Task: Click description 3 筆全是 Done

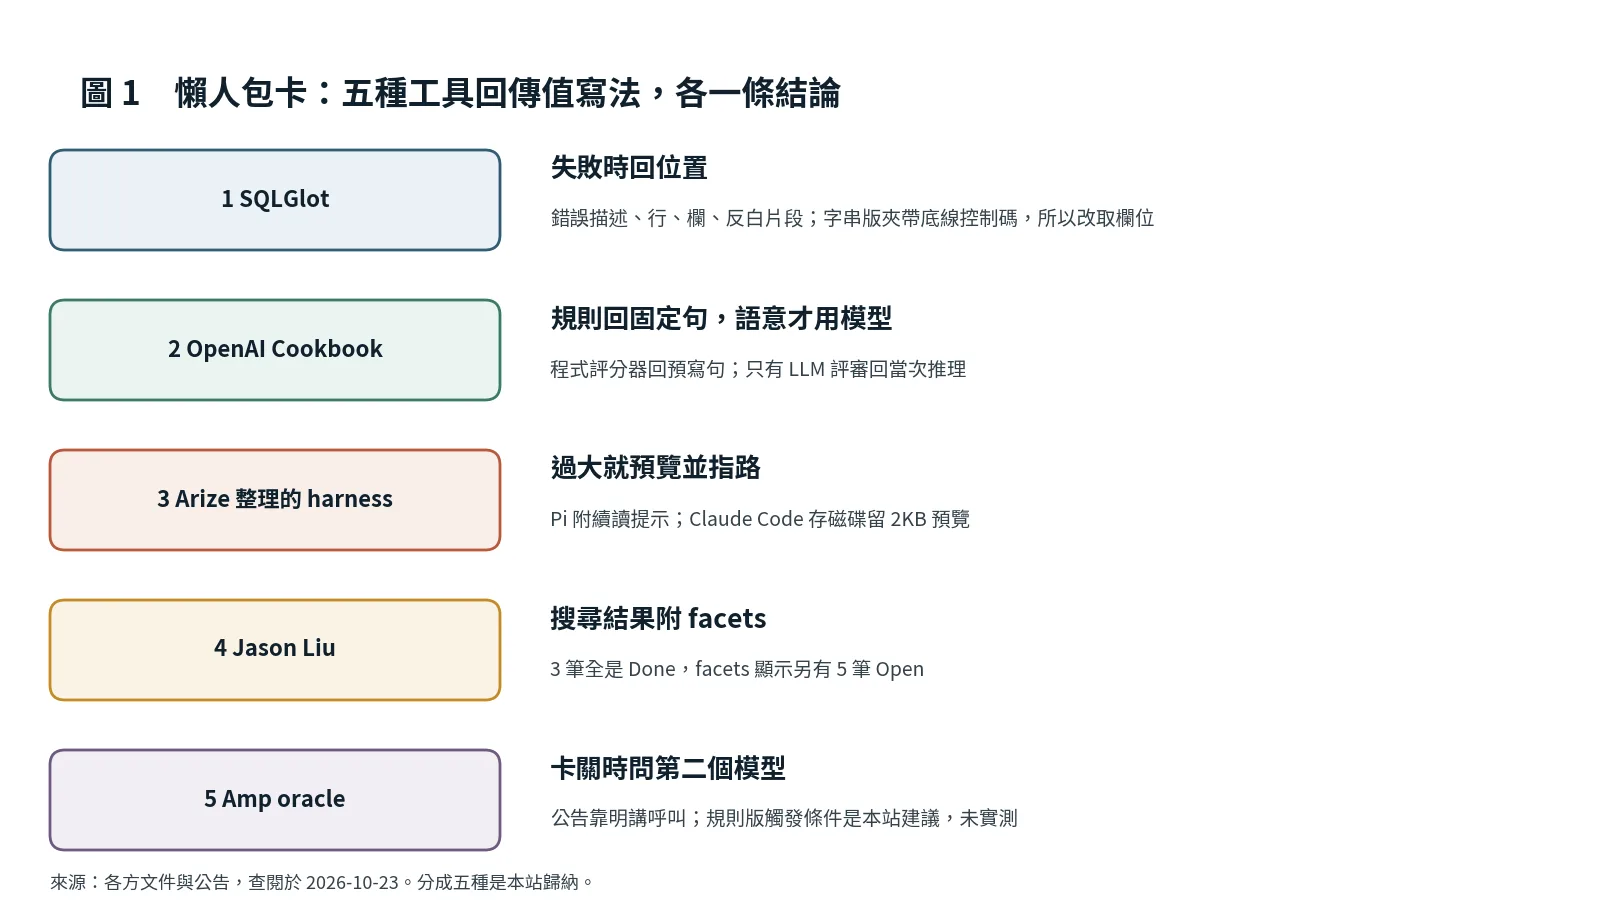Action: pos(737,669)
